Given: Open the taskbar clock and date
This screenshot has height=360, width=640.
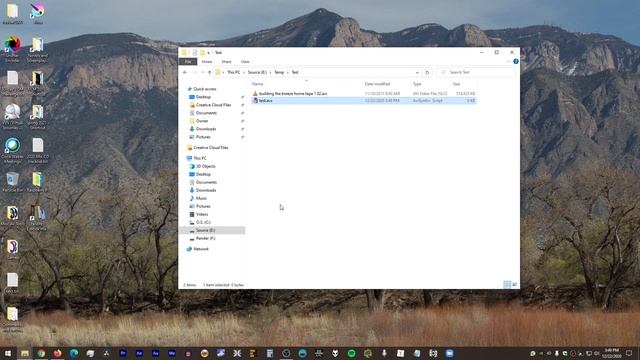Looking at the screenshot, I should click(x=611, y=353).
